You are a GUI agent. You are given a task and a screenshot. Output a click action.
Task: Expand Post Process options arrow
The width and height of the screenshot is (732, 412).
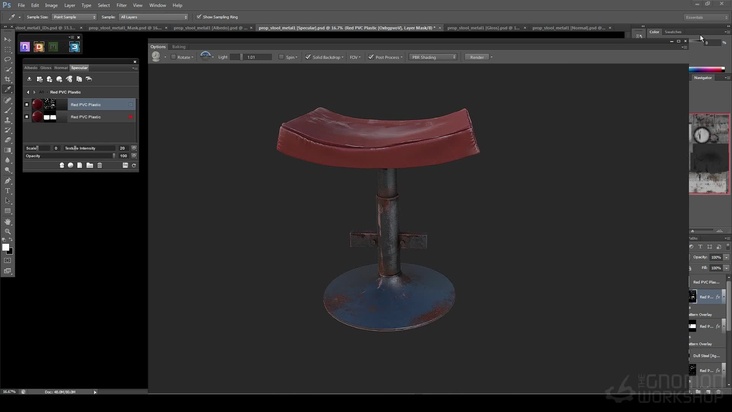(x=401, y=57)
